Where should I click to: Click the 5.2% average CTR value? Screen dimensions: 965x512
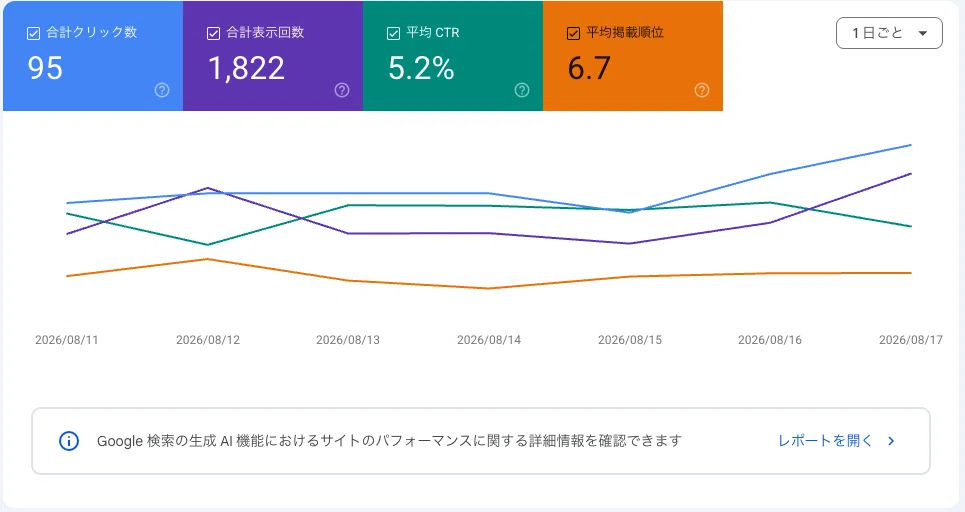[422, 68]
